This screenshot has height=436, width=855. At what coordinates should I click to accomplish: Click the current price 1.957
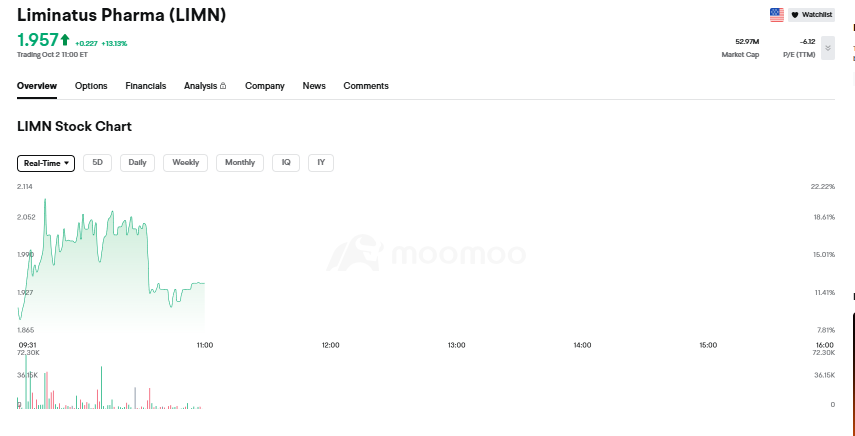pyautogui.click(x=37, y=40)
